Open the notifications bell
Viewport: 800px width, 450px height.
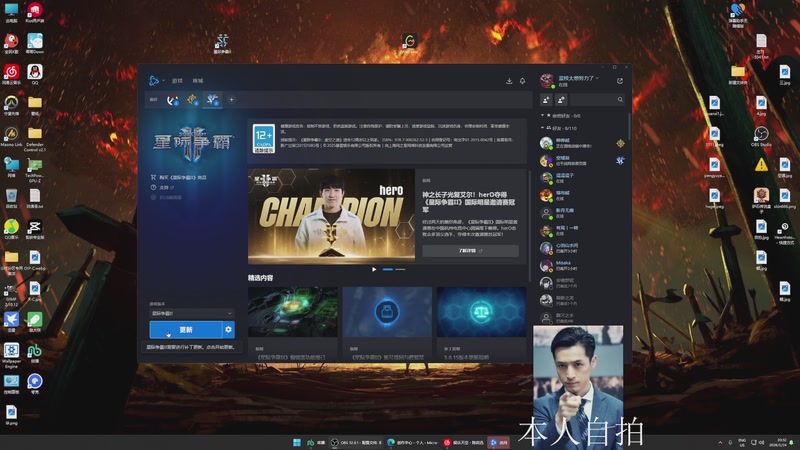tap(522, 81)
